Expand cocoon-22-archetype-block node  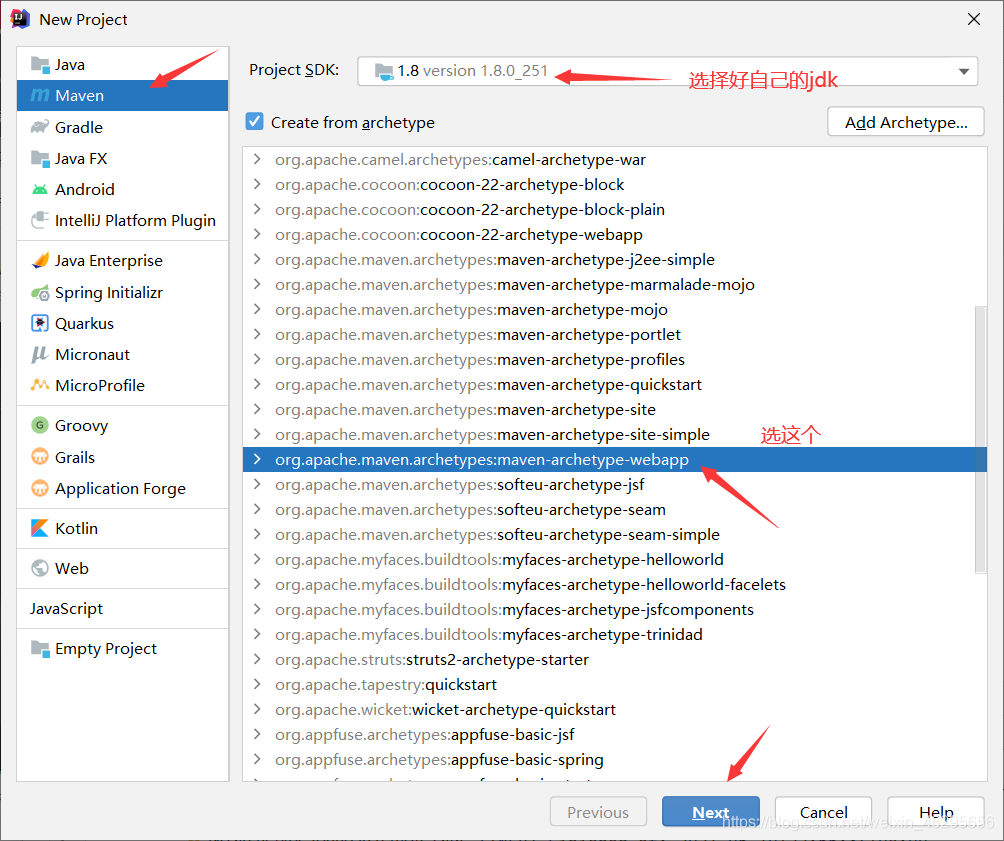[257, 184]
